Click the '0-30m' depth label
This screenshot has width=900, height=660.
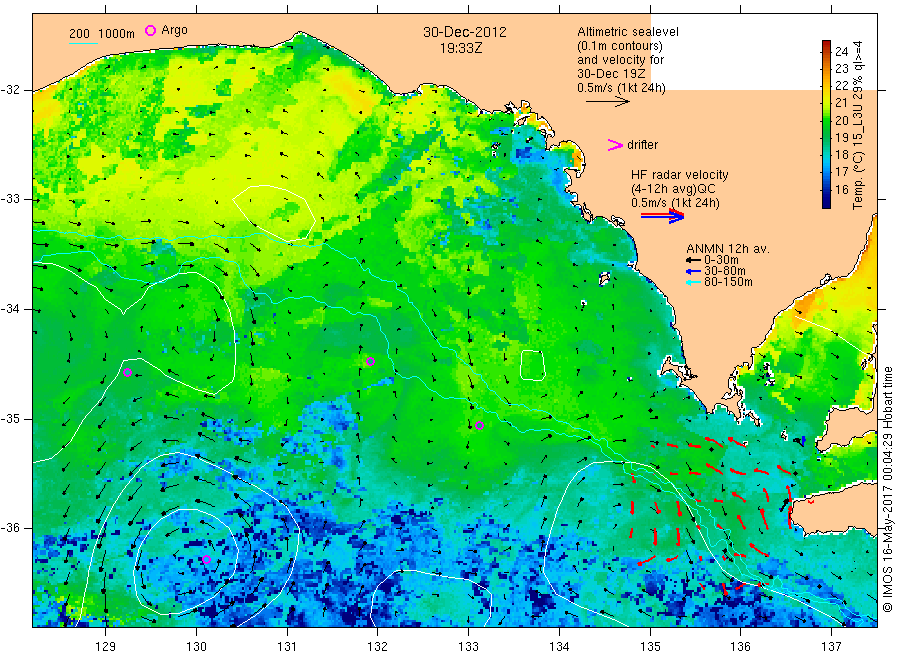coord(721,260)
